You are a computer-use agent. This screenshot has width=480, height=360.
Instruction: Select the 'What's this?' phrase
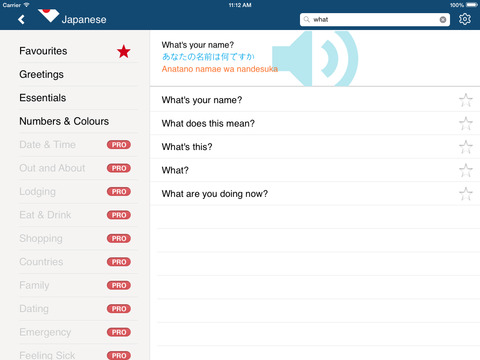pos(315,147)
